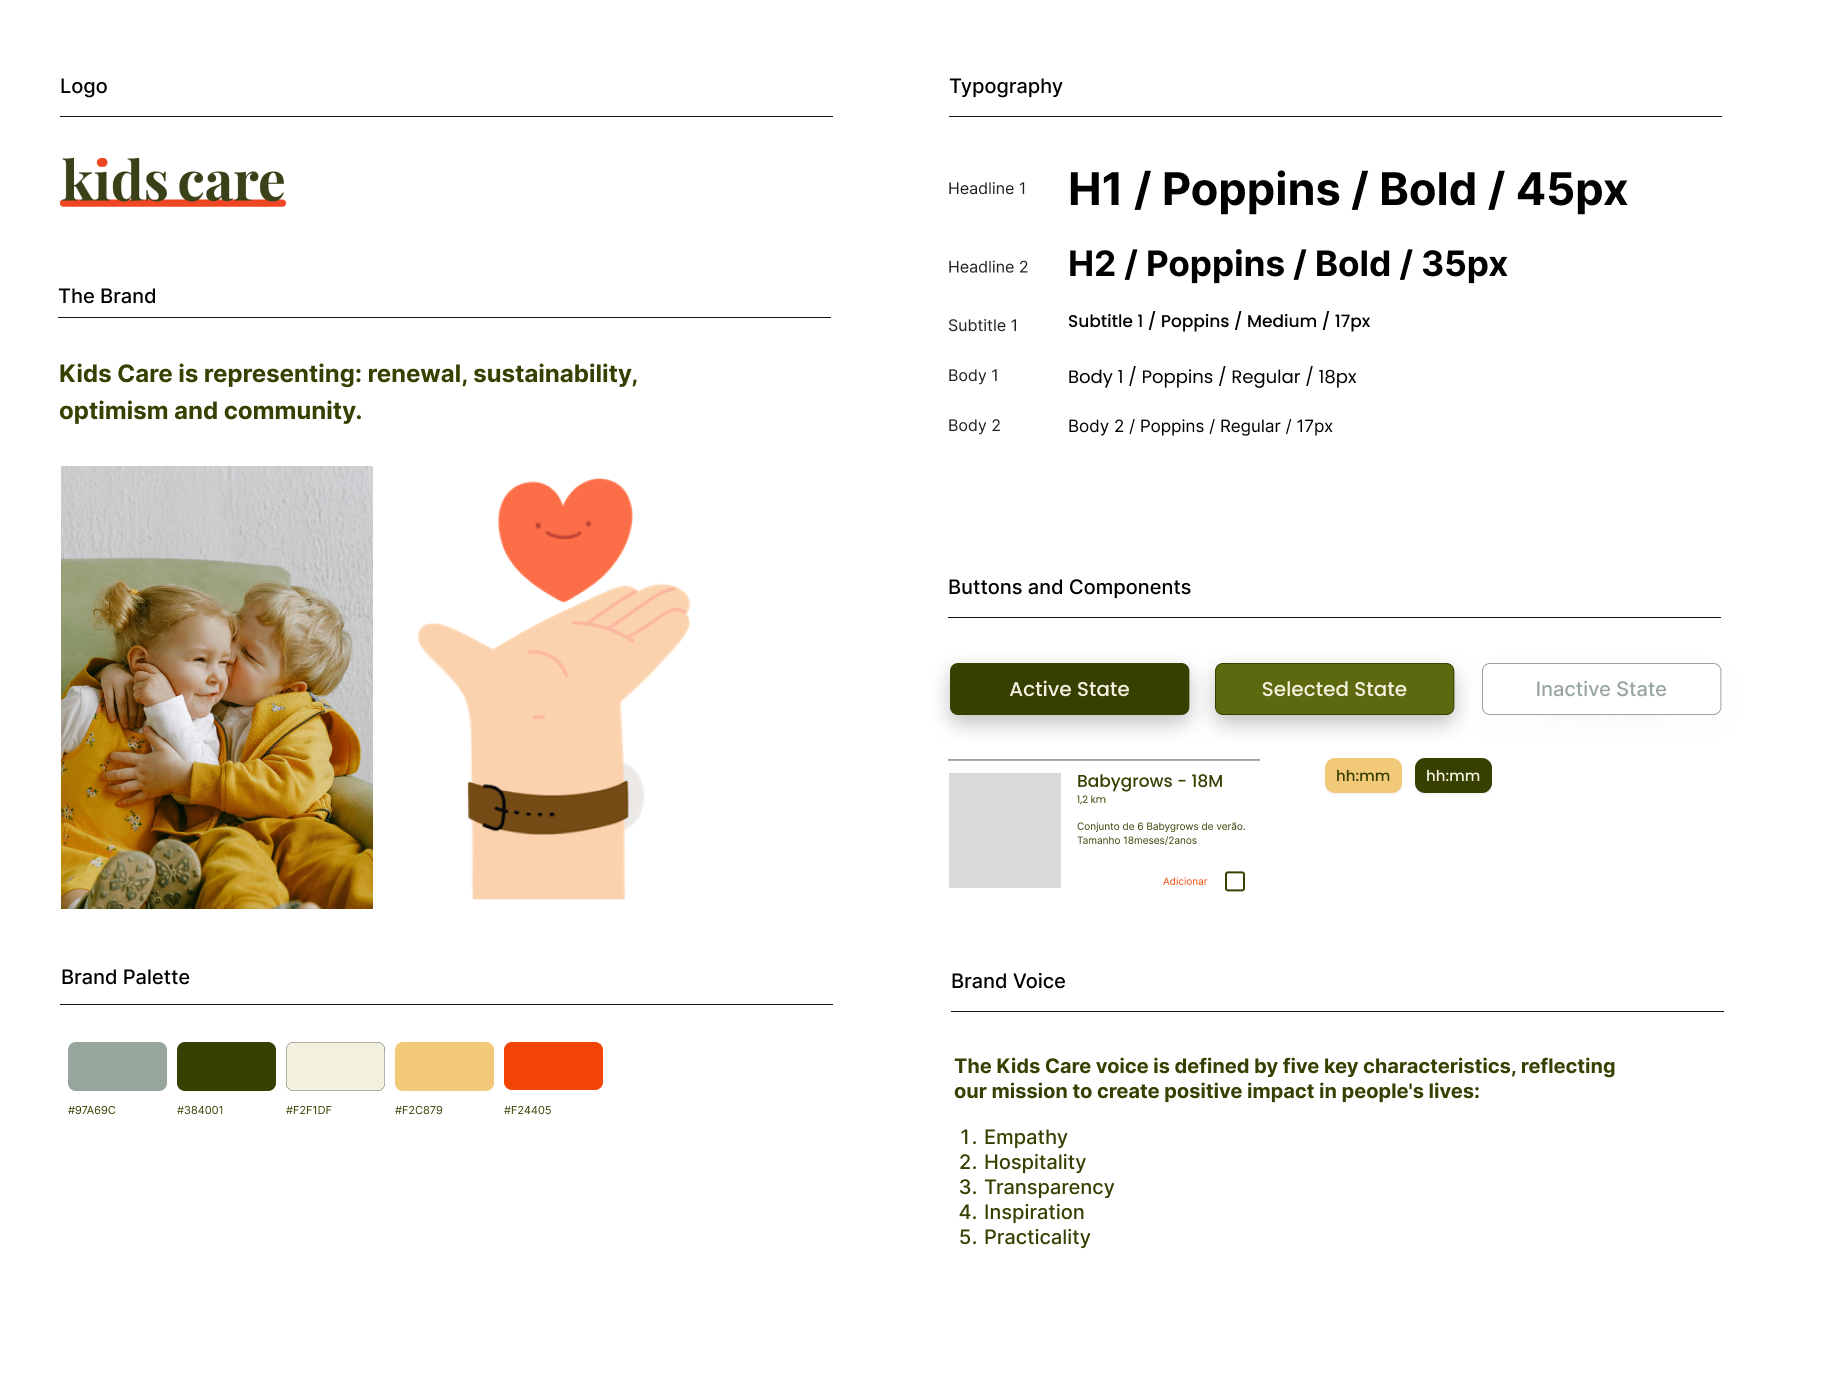
Task: Select the dark green hh:mm time chip
Action: click(1453, 776)
